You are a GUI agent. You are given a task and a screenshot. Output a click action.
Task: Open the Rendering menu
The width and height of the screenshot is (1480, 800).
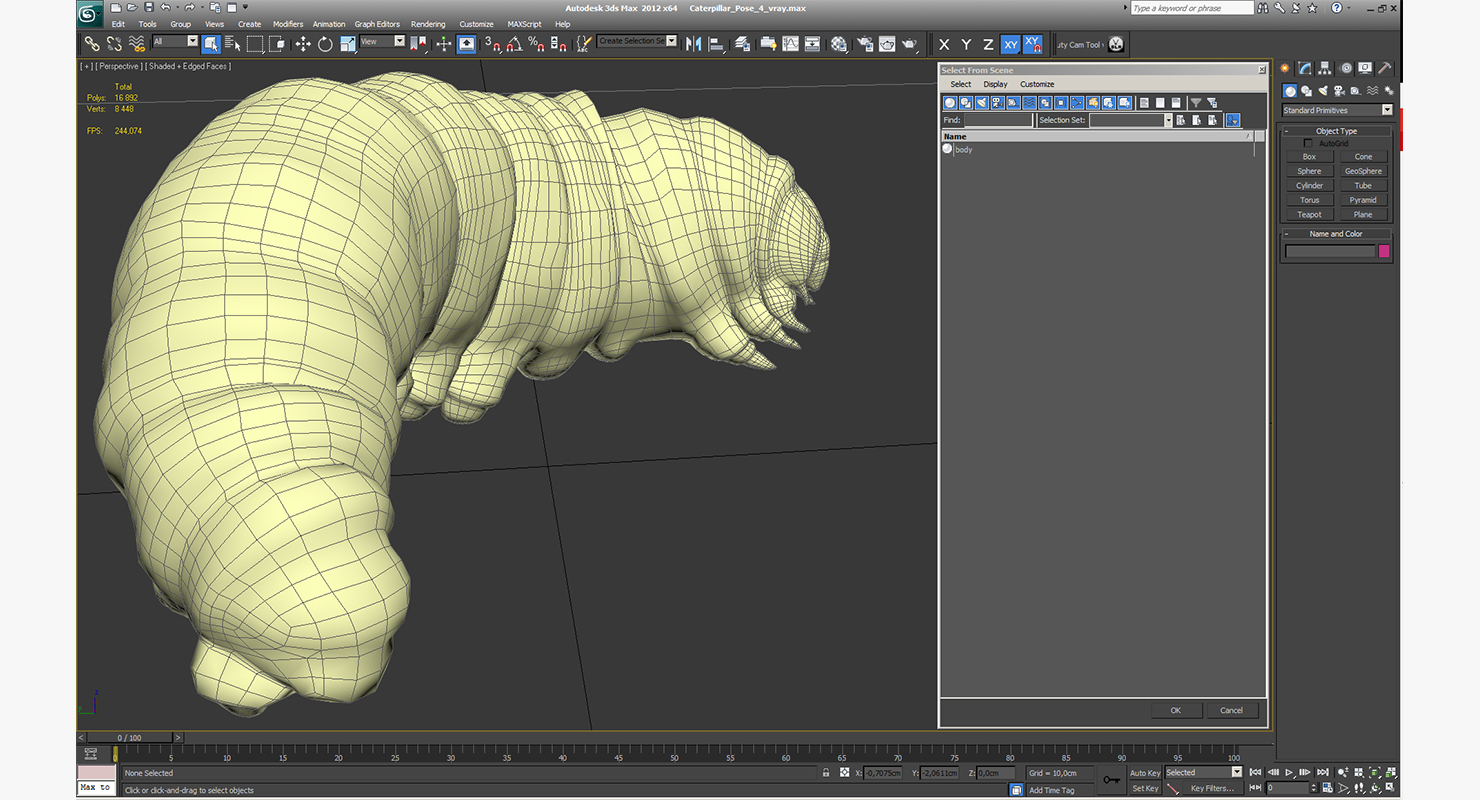click(x=428, y=24)
